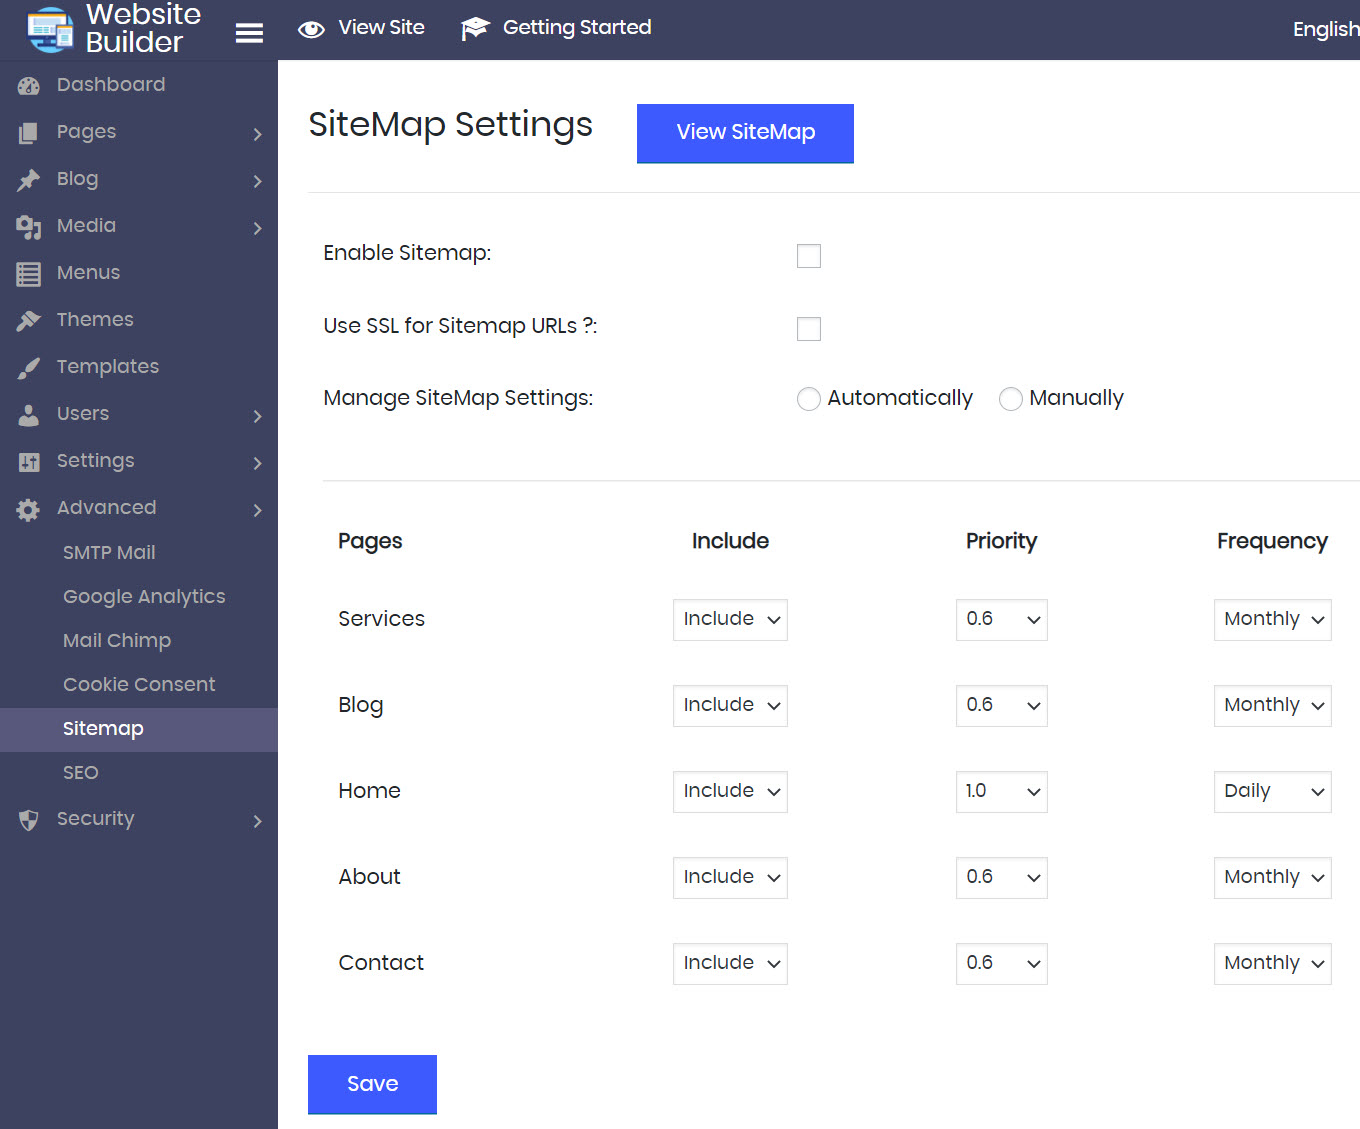Image resolution: width=1360 pixels, height=1129 pixels.
Task: Click the Menus list icon
Action: (29, 274)
